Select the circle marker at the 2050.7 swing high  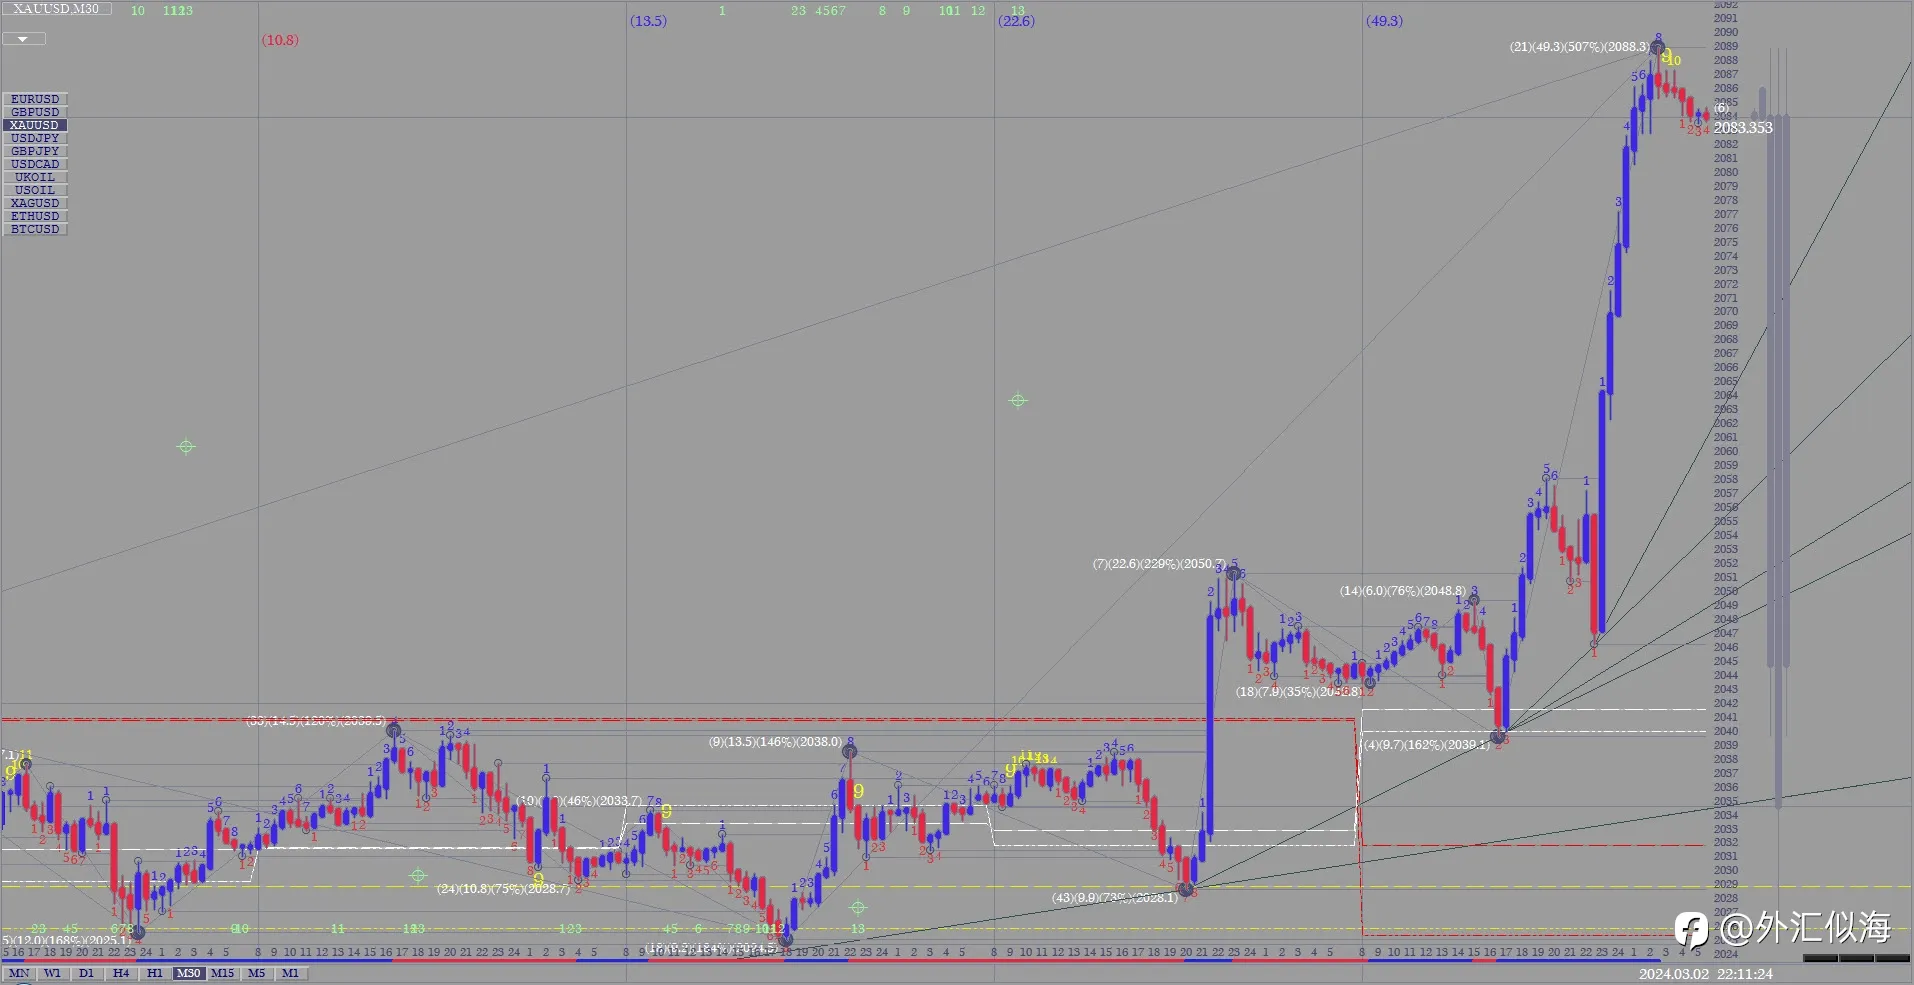tap(1233, 573)
